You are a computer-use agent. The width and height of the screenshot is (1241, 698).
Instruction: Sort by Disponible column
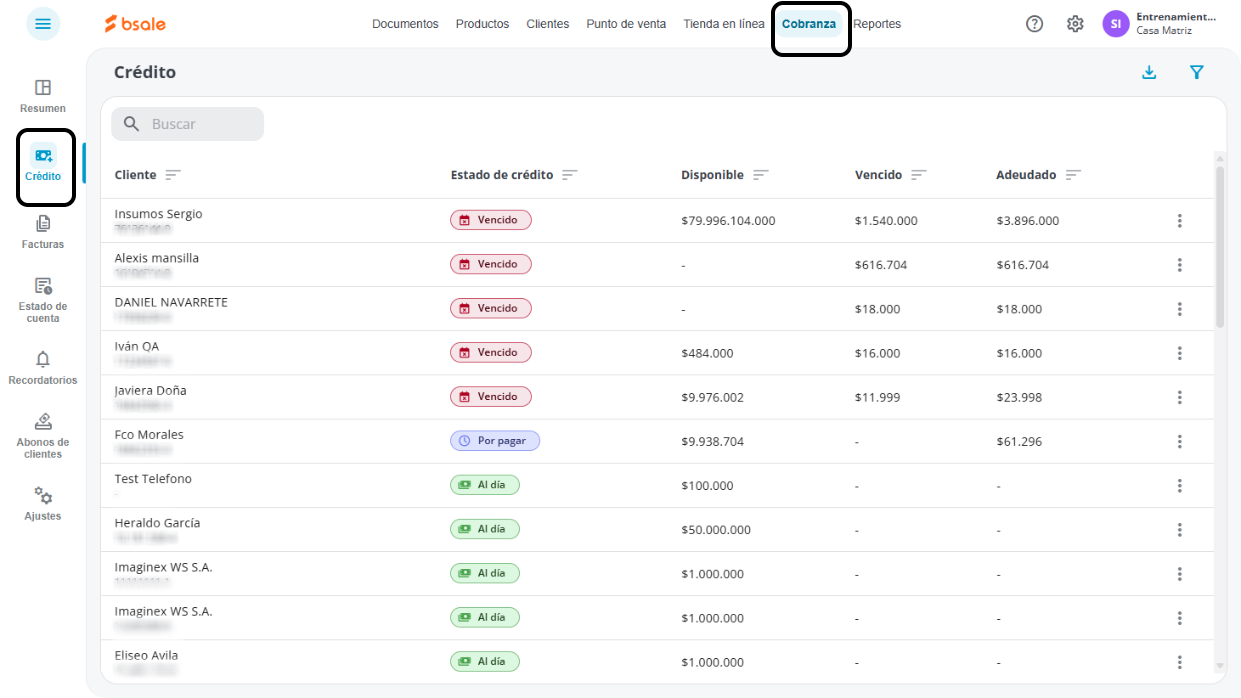[x=761, y=175]
